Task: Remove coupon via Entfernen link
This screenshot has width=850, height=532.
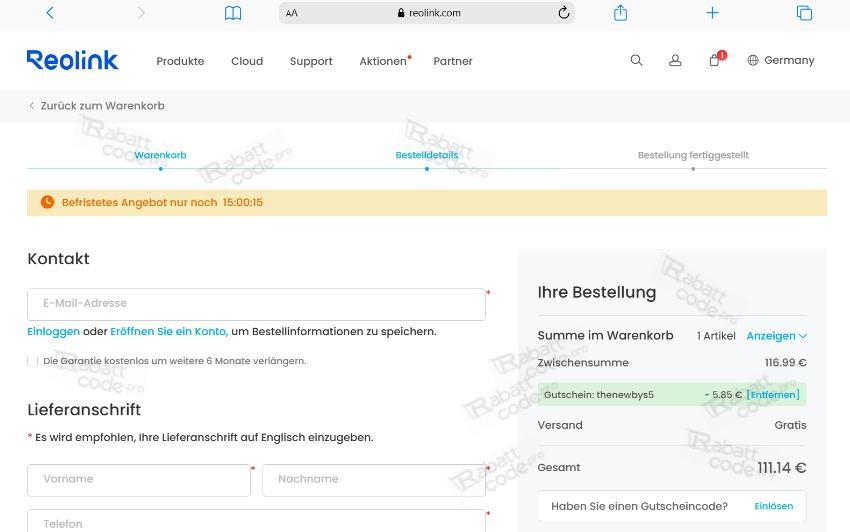Action: tap(773, 395)
